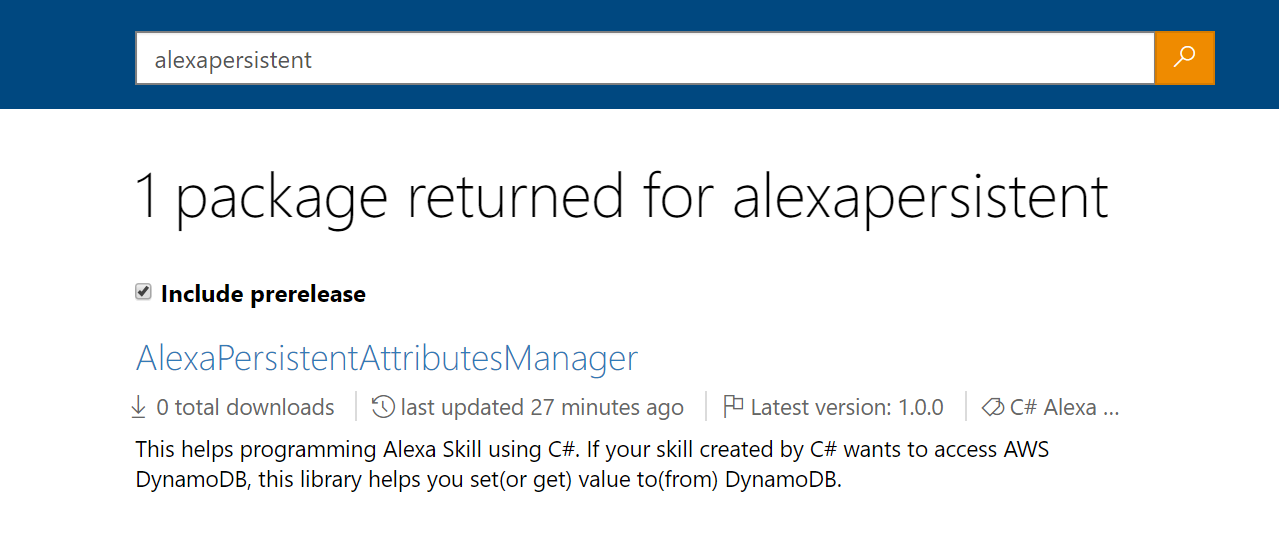
Task: Click the Latest version: 1.0.0 text
Action: click(846, 407)
